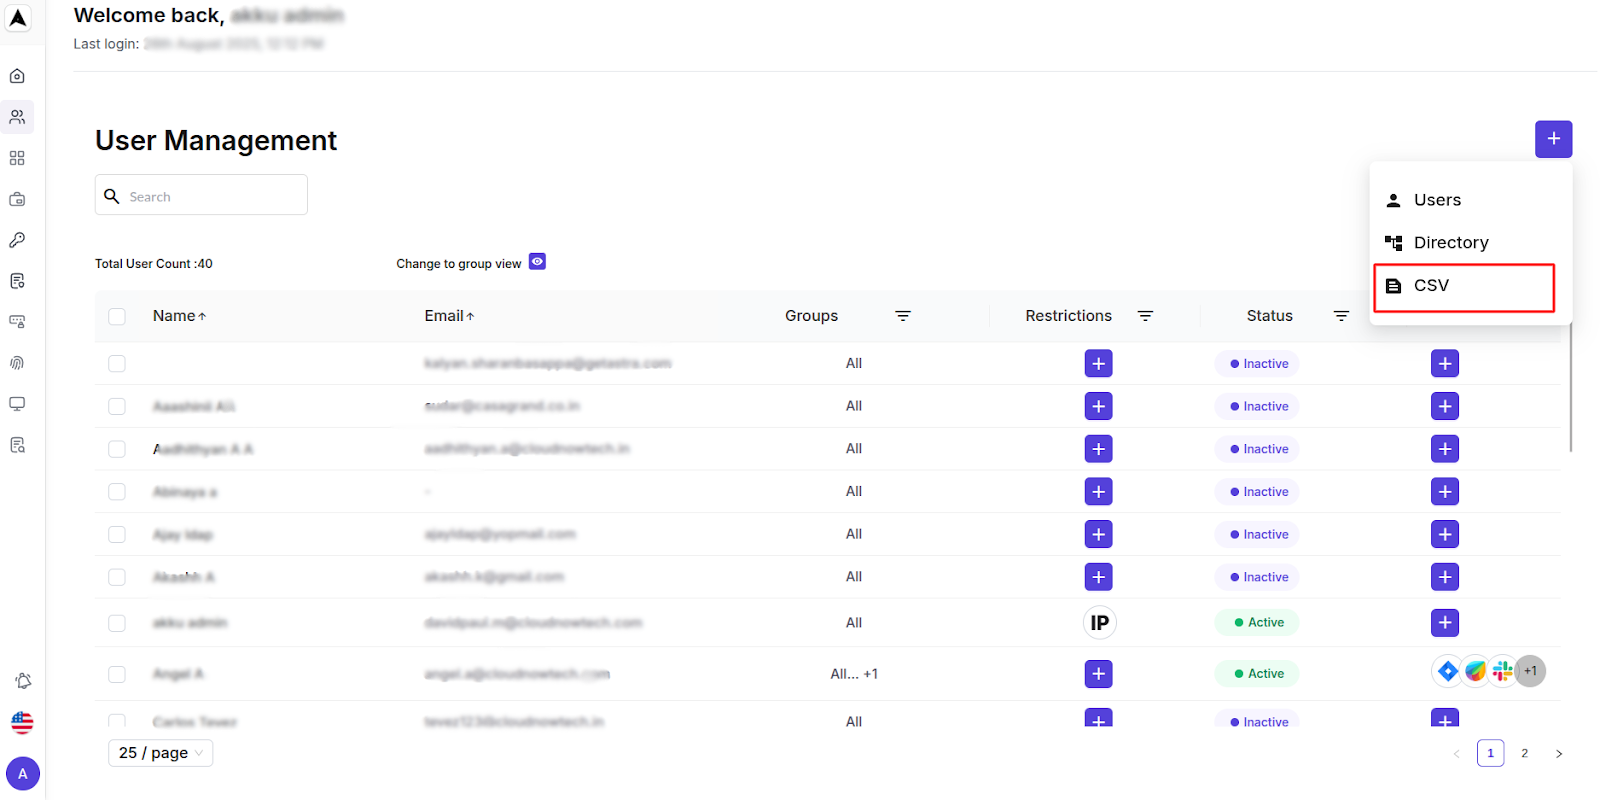Screen dimensions: 1600x800
Task: Click the Freshworks app icon in Angel A row
Action: 1475,671
